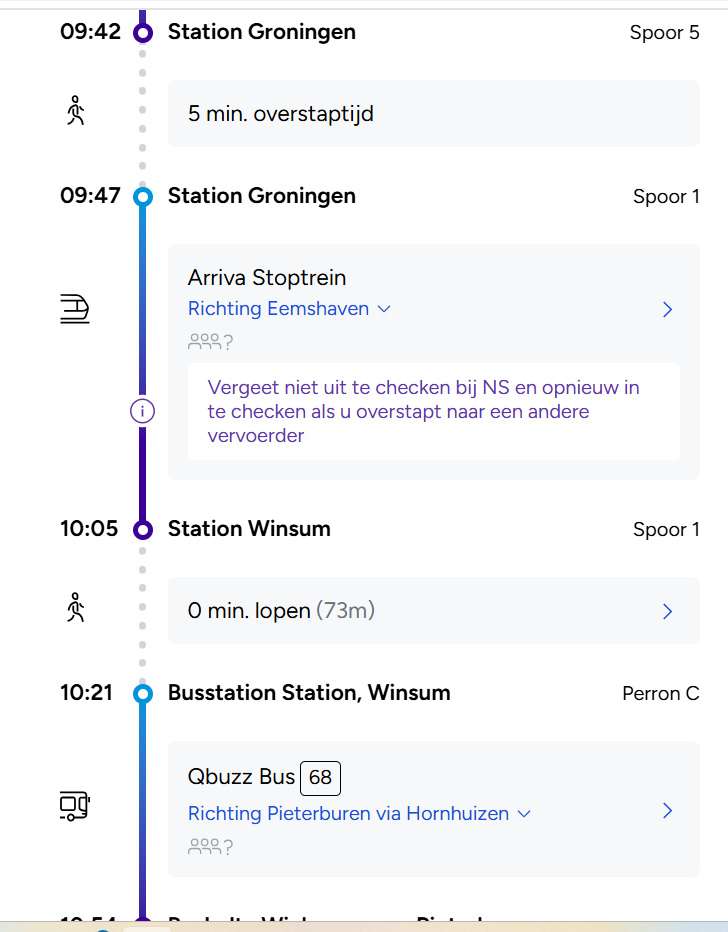The image size is (728, 932).
Task: Click the crowdedness icon under Richting Pieterburen
Action: click(210, 847)
